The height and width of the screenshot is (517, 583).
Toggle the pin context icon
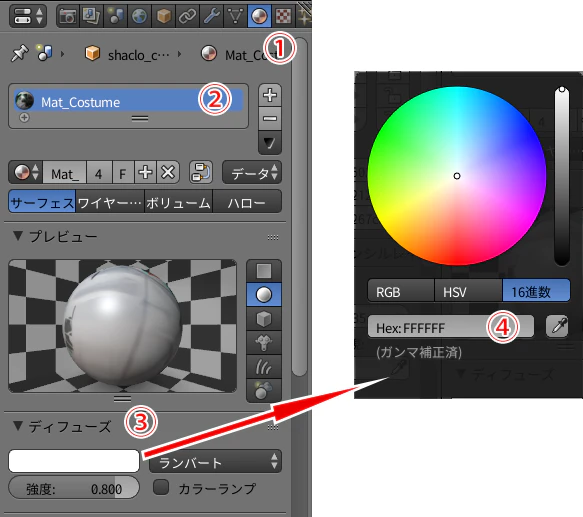tap(20, 53)
